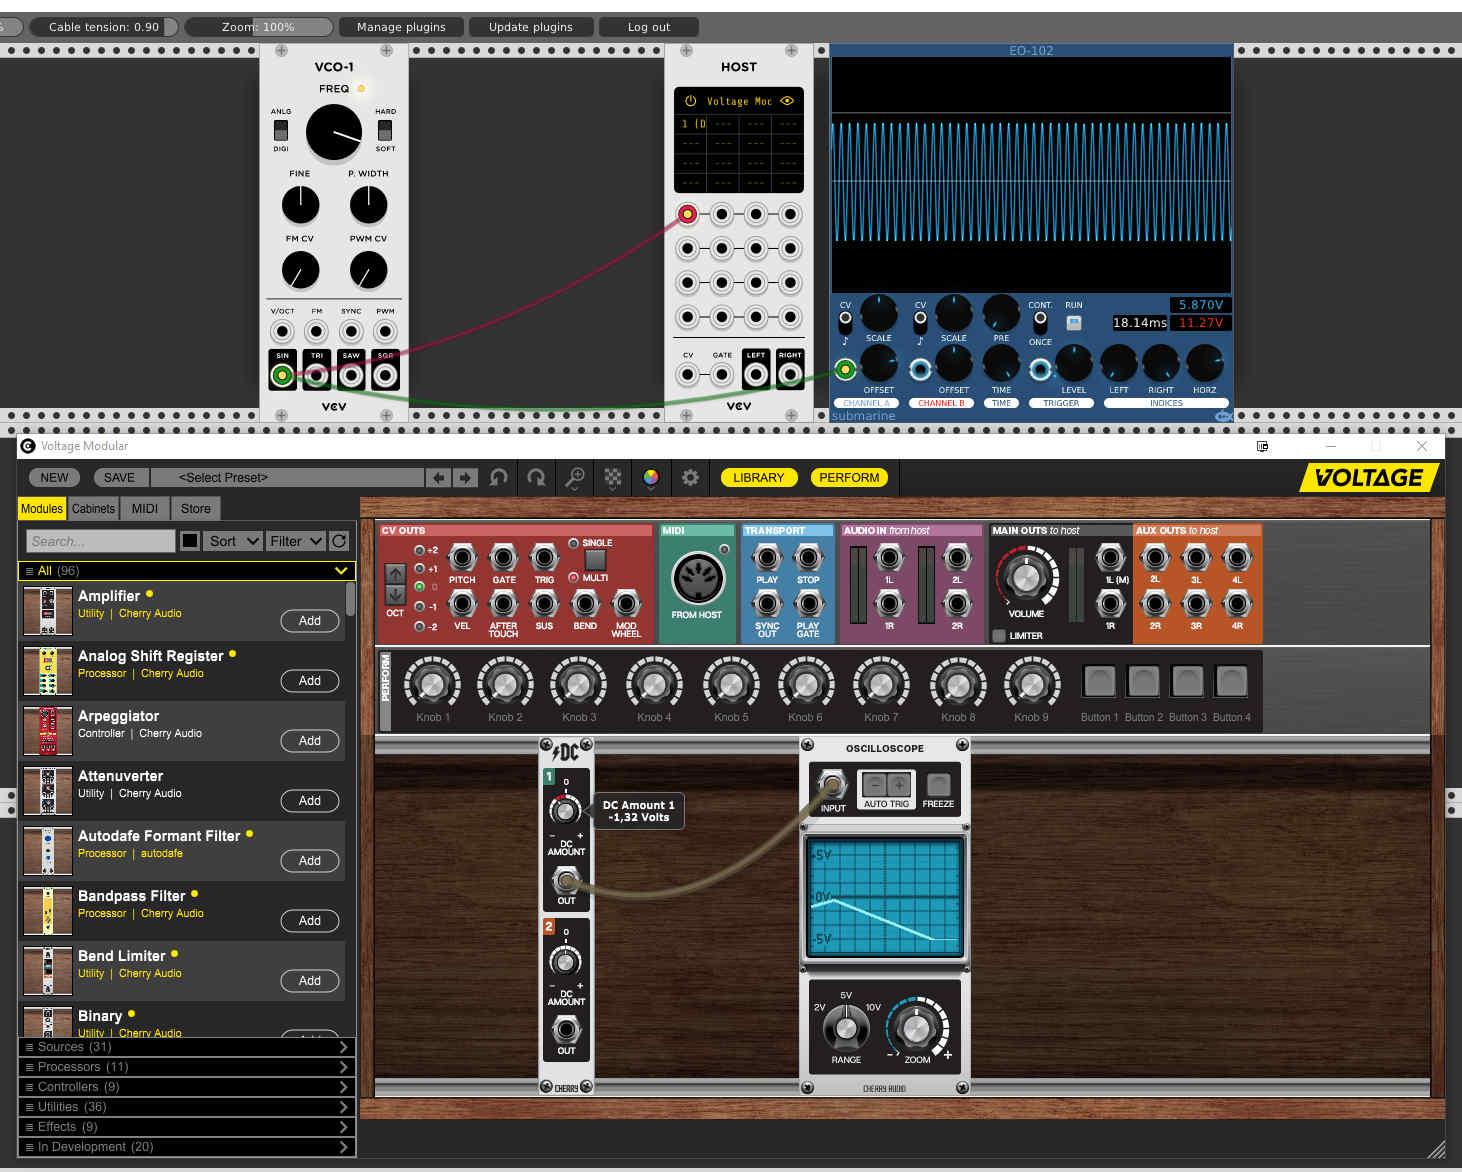Image resolution: width=1462 pixels, height=1172 pixels.
Task: Toggle the EO-102 RUN button
Action: pos(1074,323)
